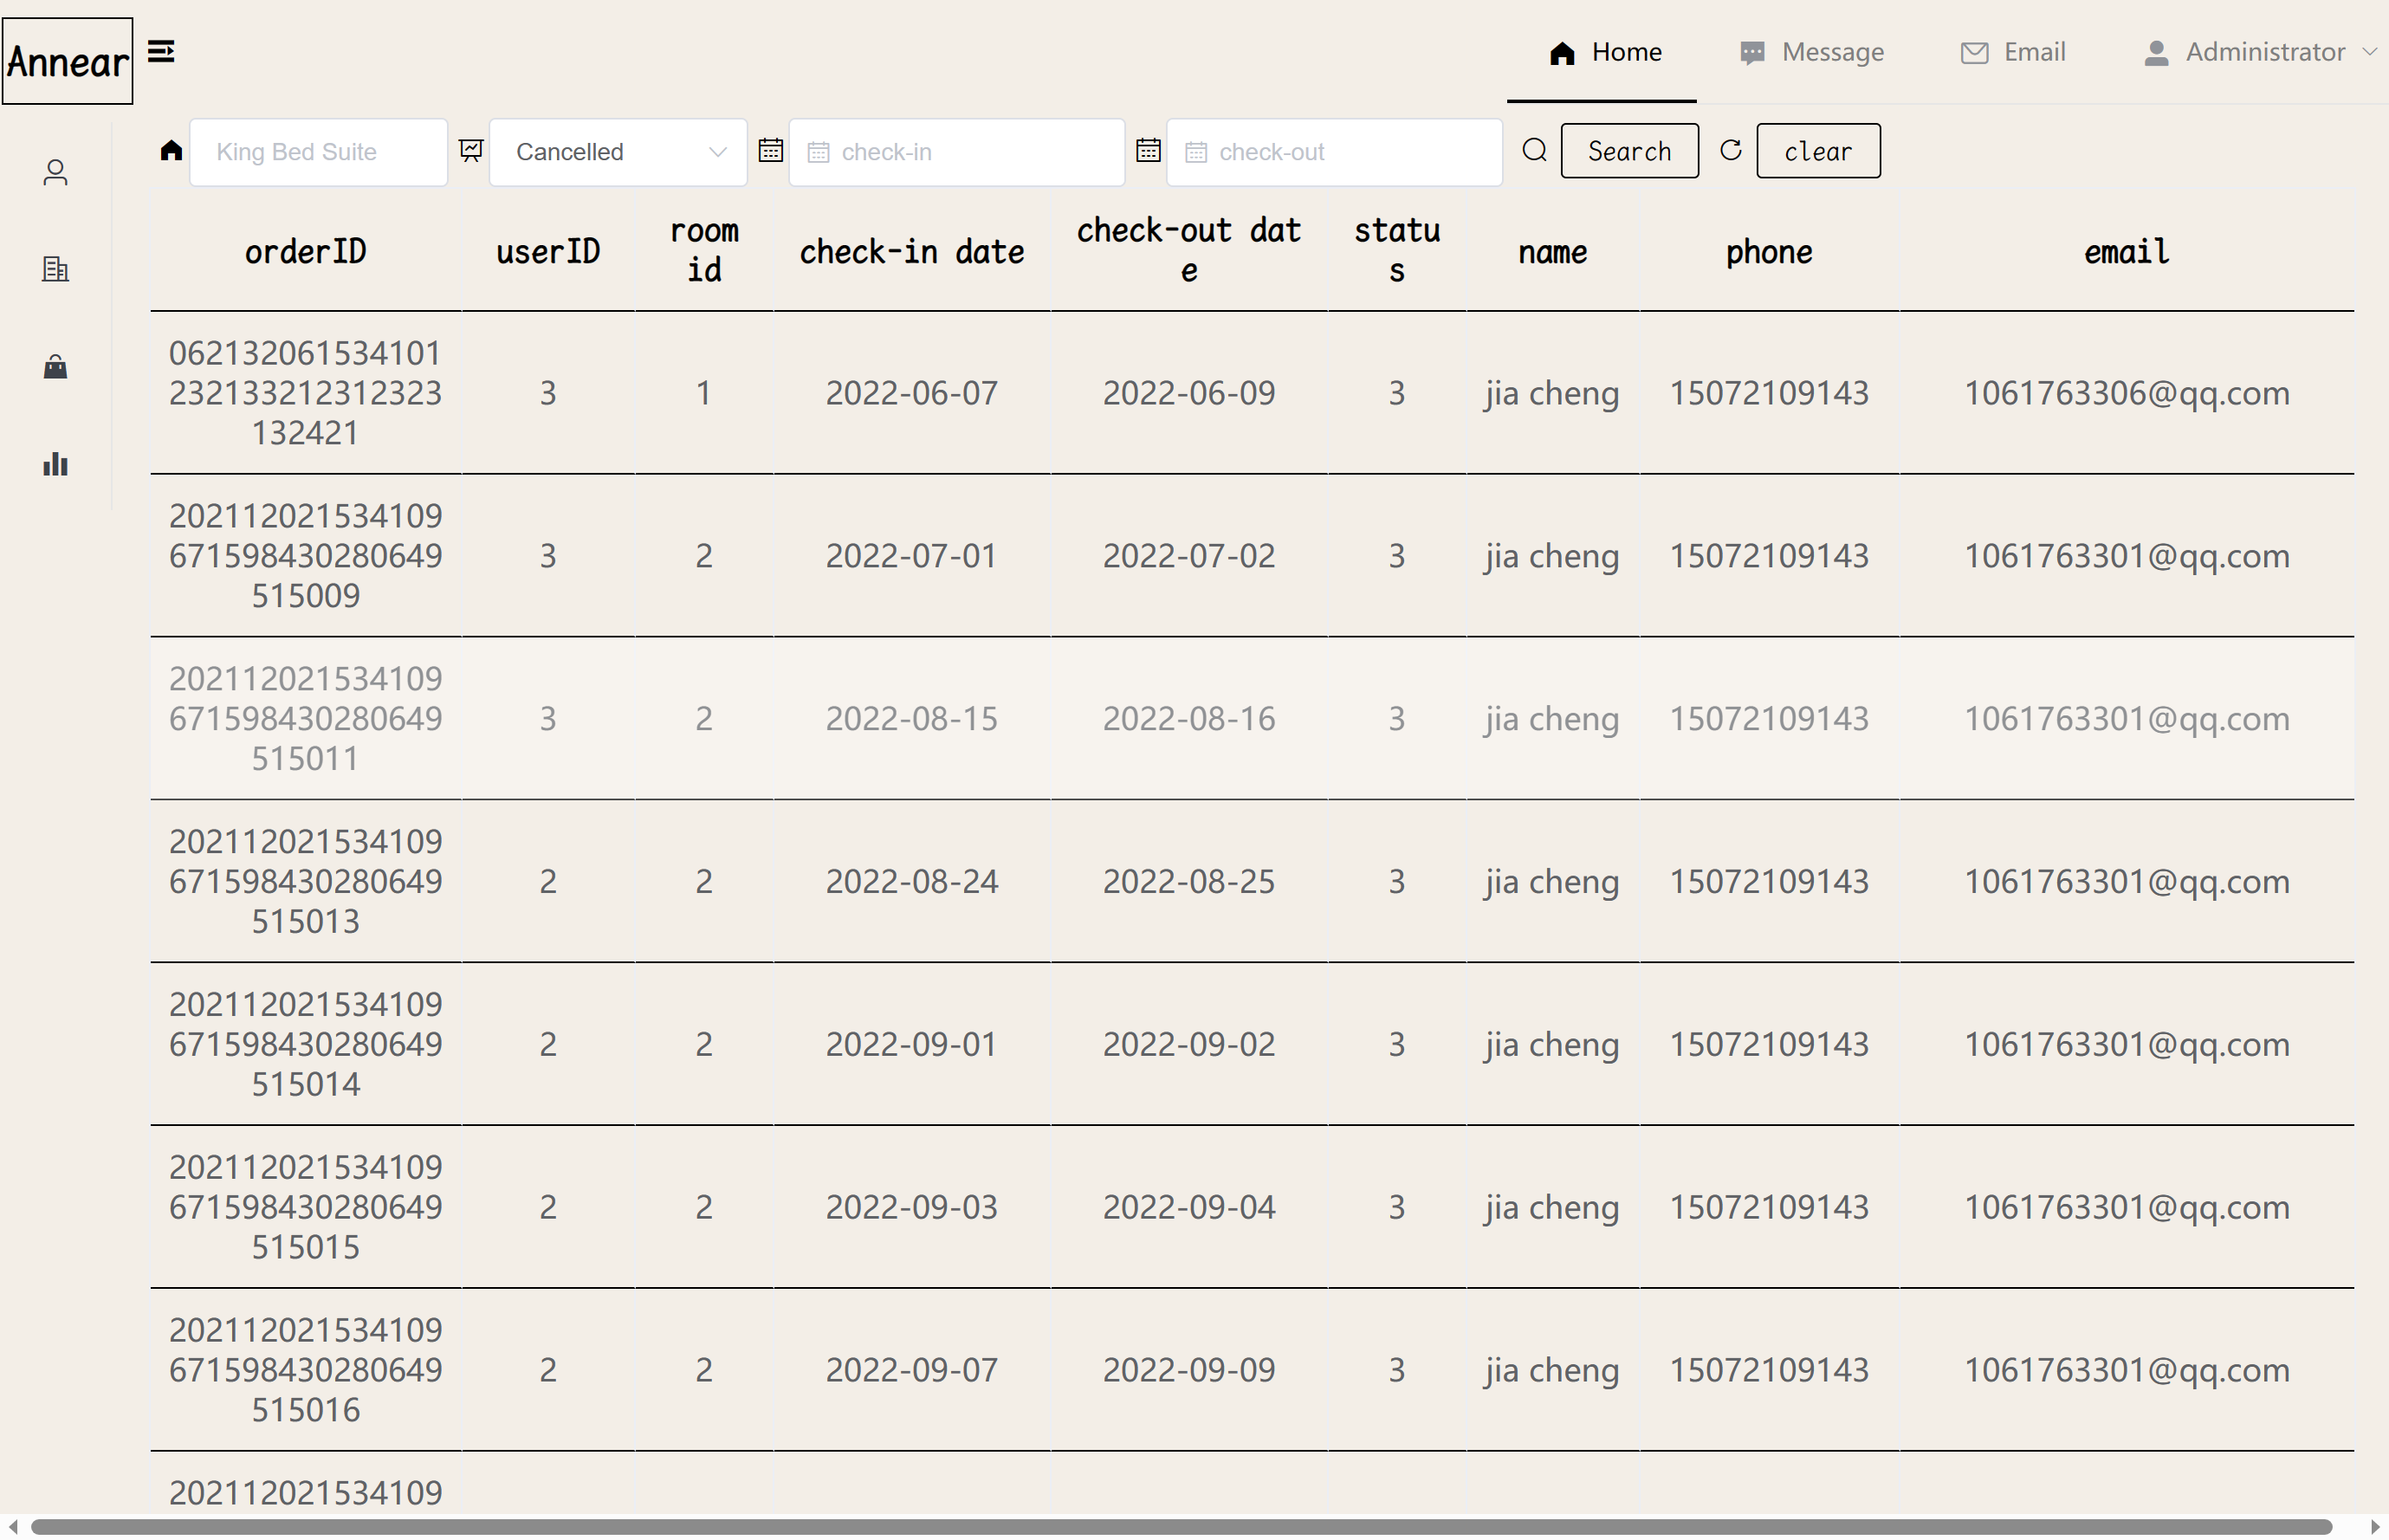Screen dimensions: 2389x1540
Task: Click the magnifier icon beside Search
Action: (x=1535, y=150)
